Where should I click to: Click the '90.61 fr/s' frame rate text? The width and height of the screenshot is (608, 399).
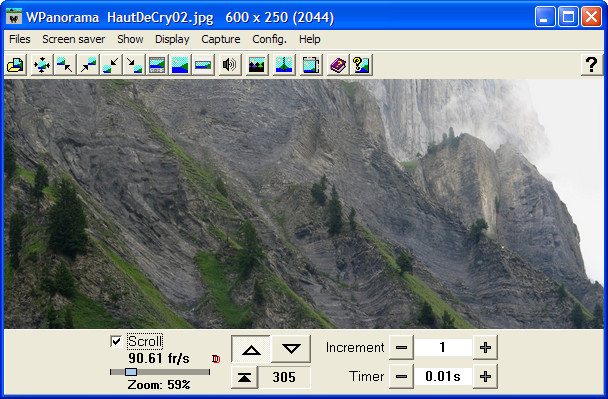click(x=159, y=358)
